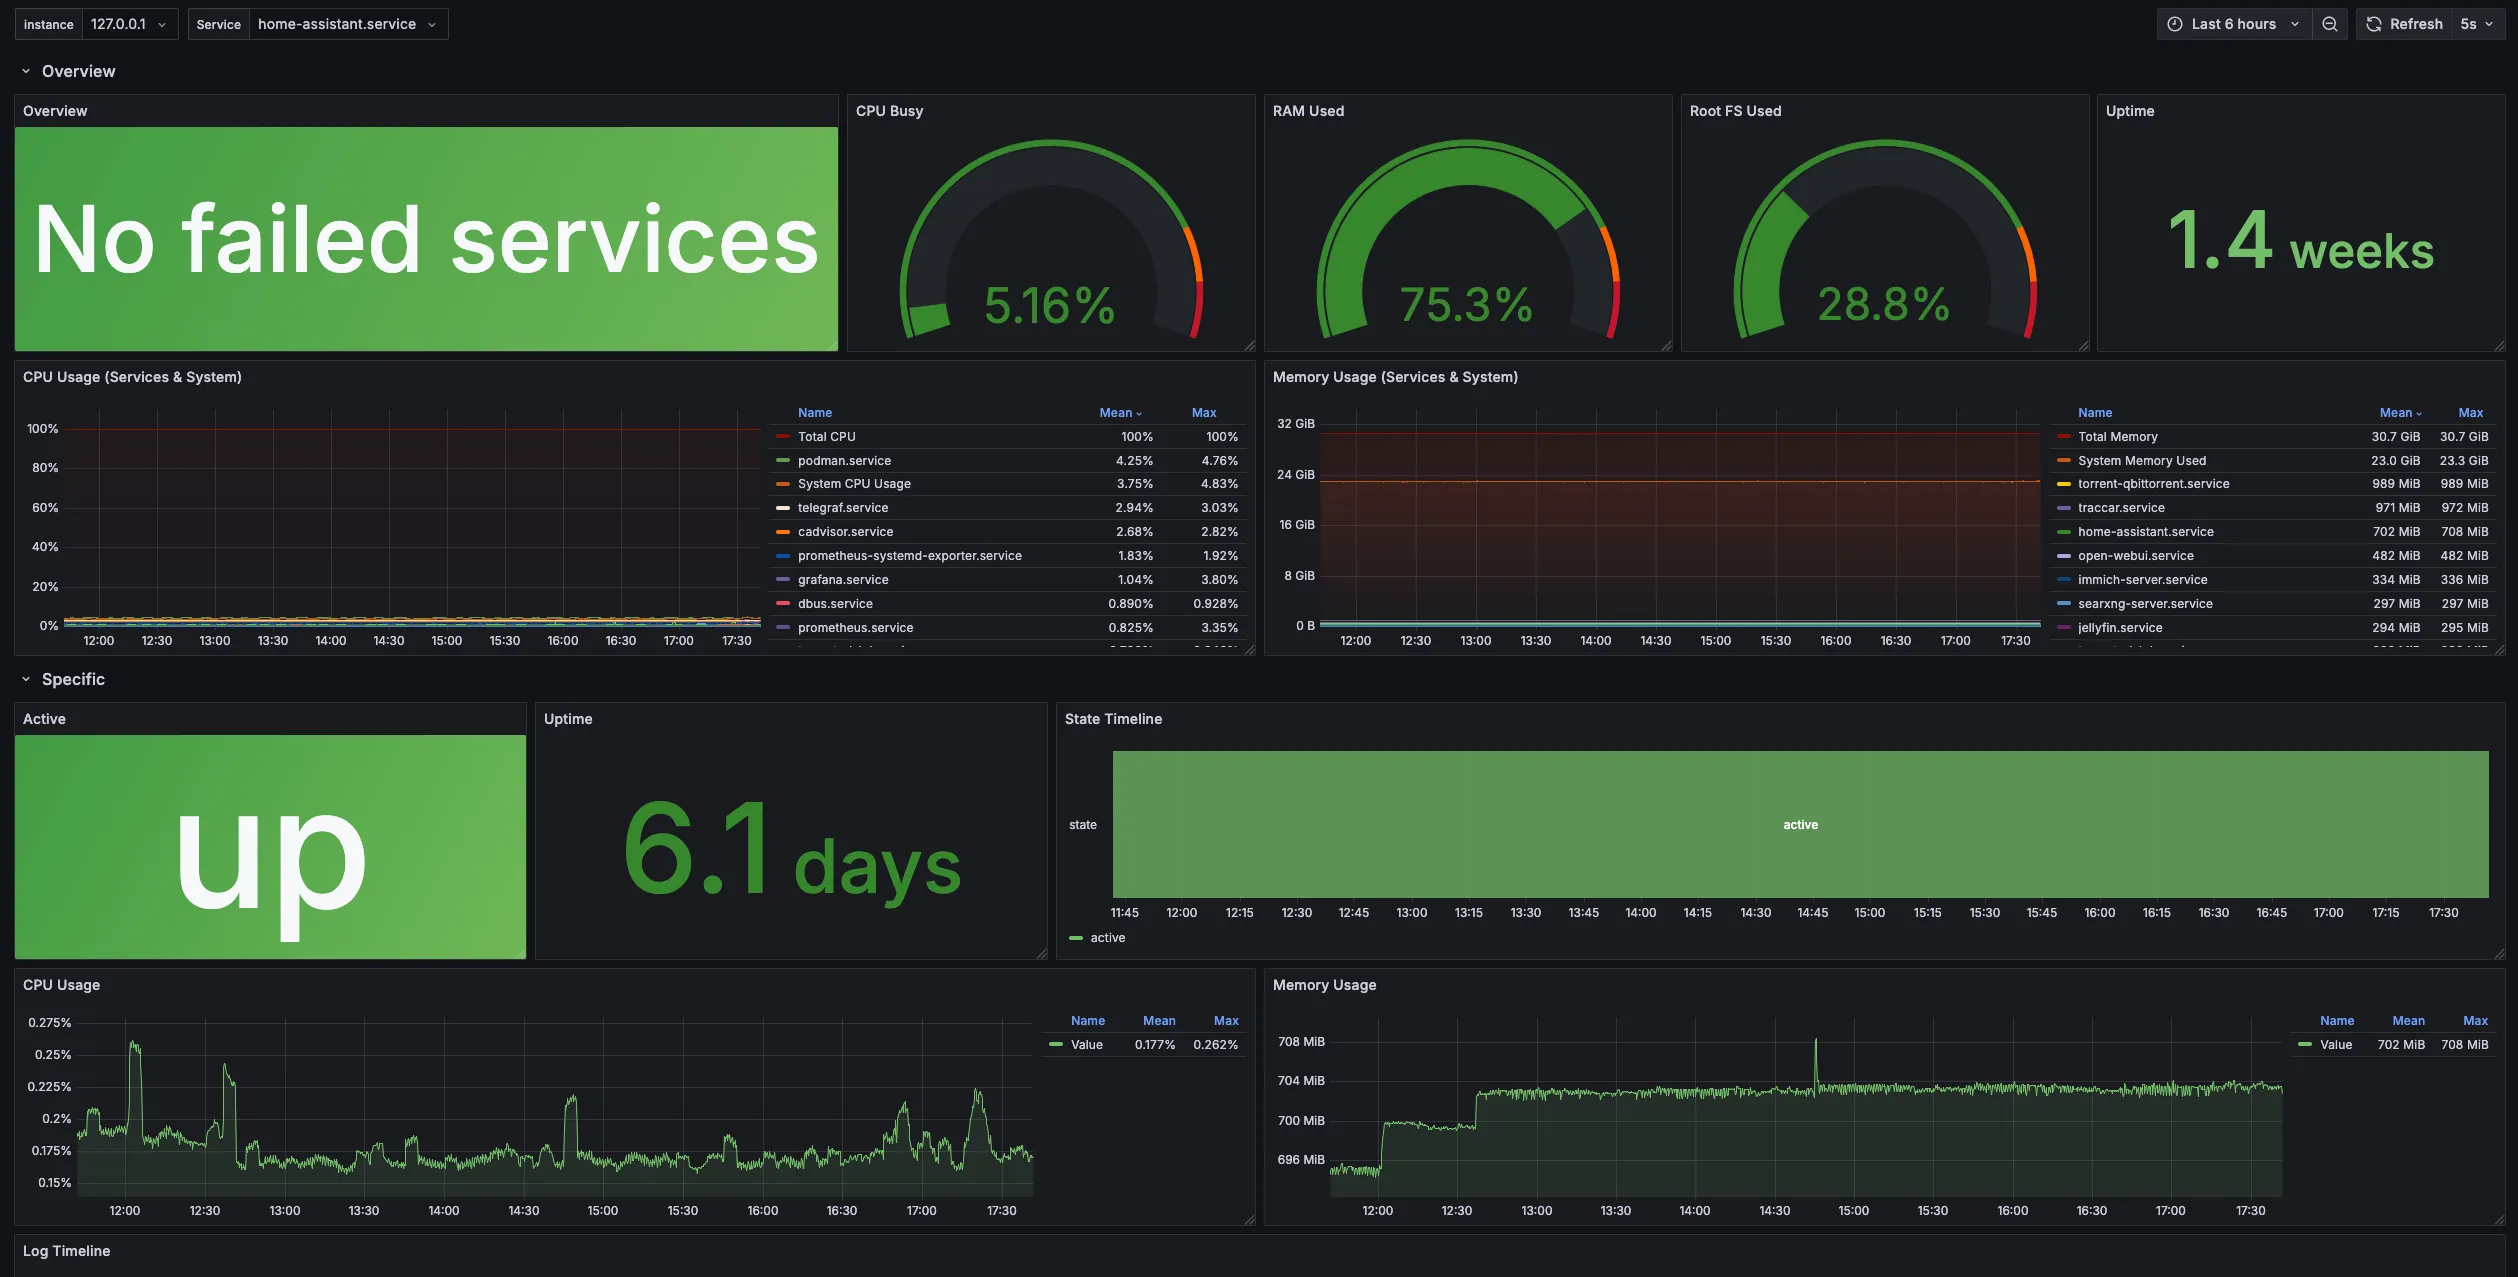Click the red series marker beside Total CPU
The image size is (2518, 1277).
click(782, 436)
